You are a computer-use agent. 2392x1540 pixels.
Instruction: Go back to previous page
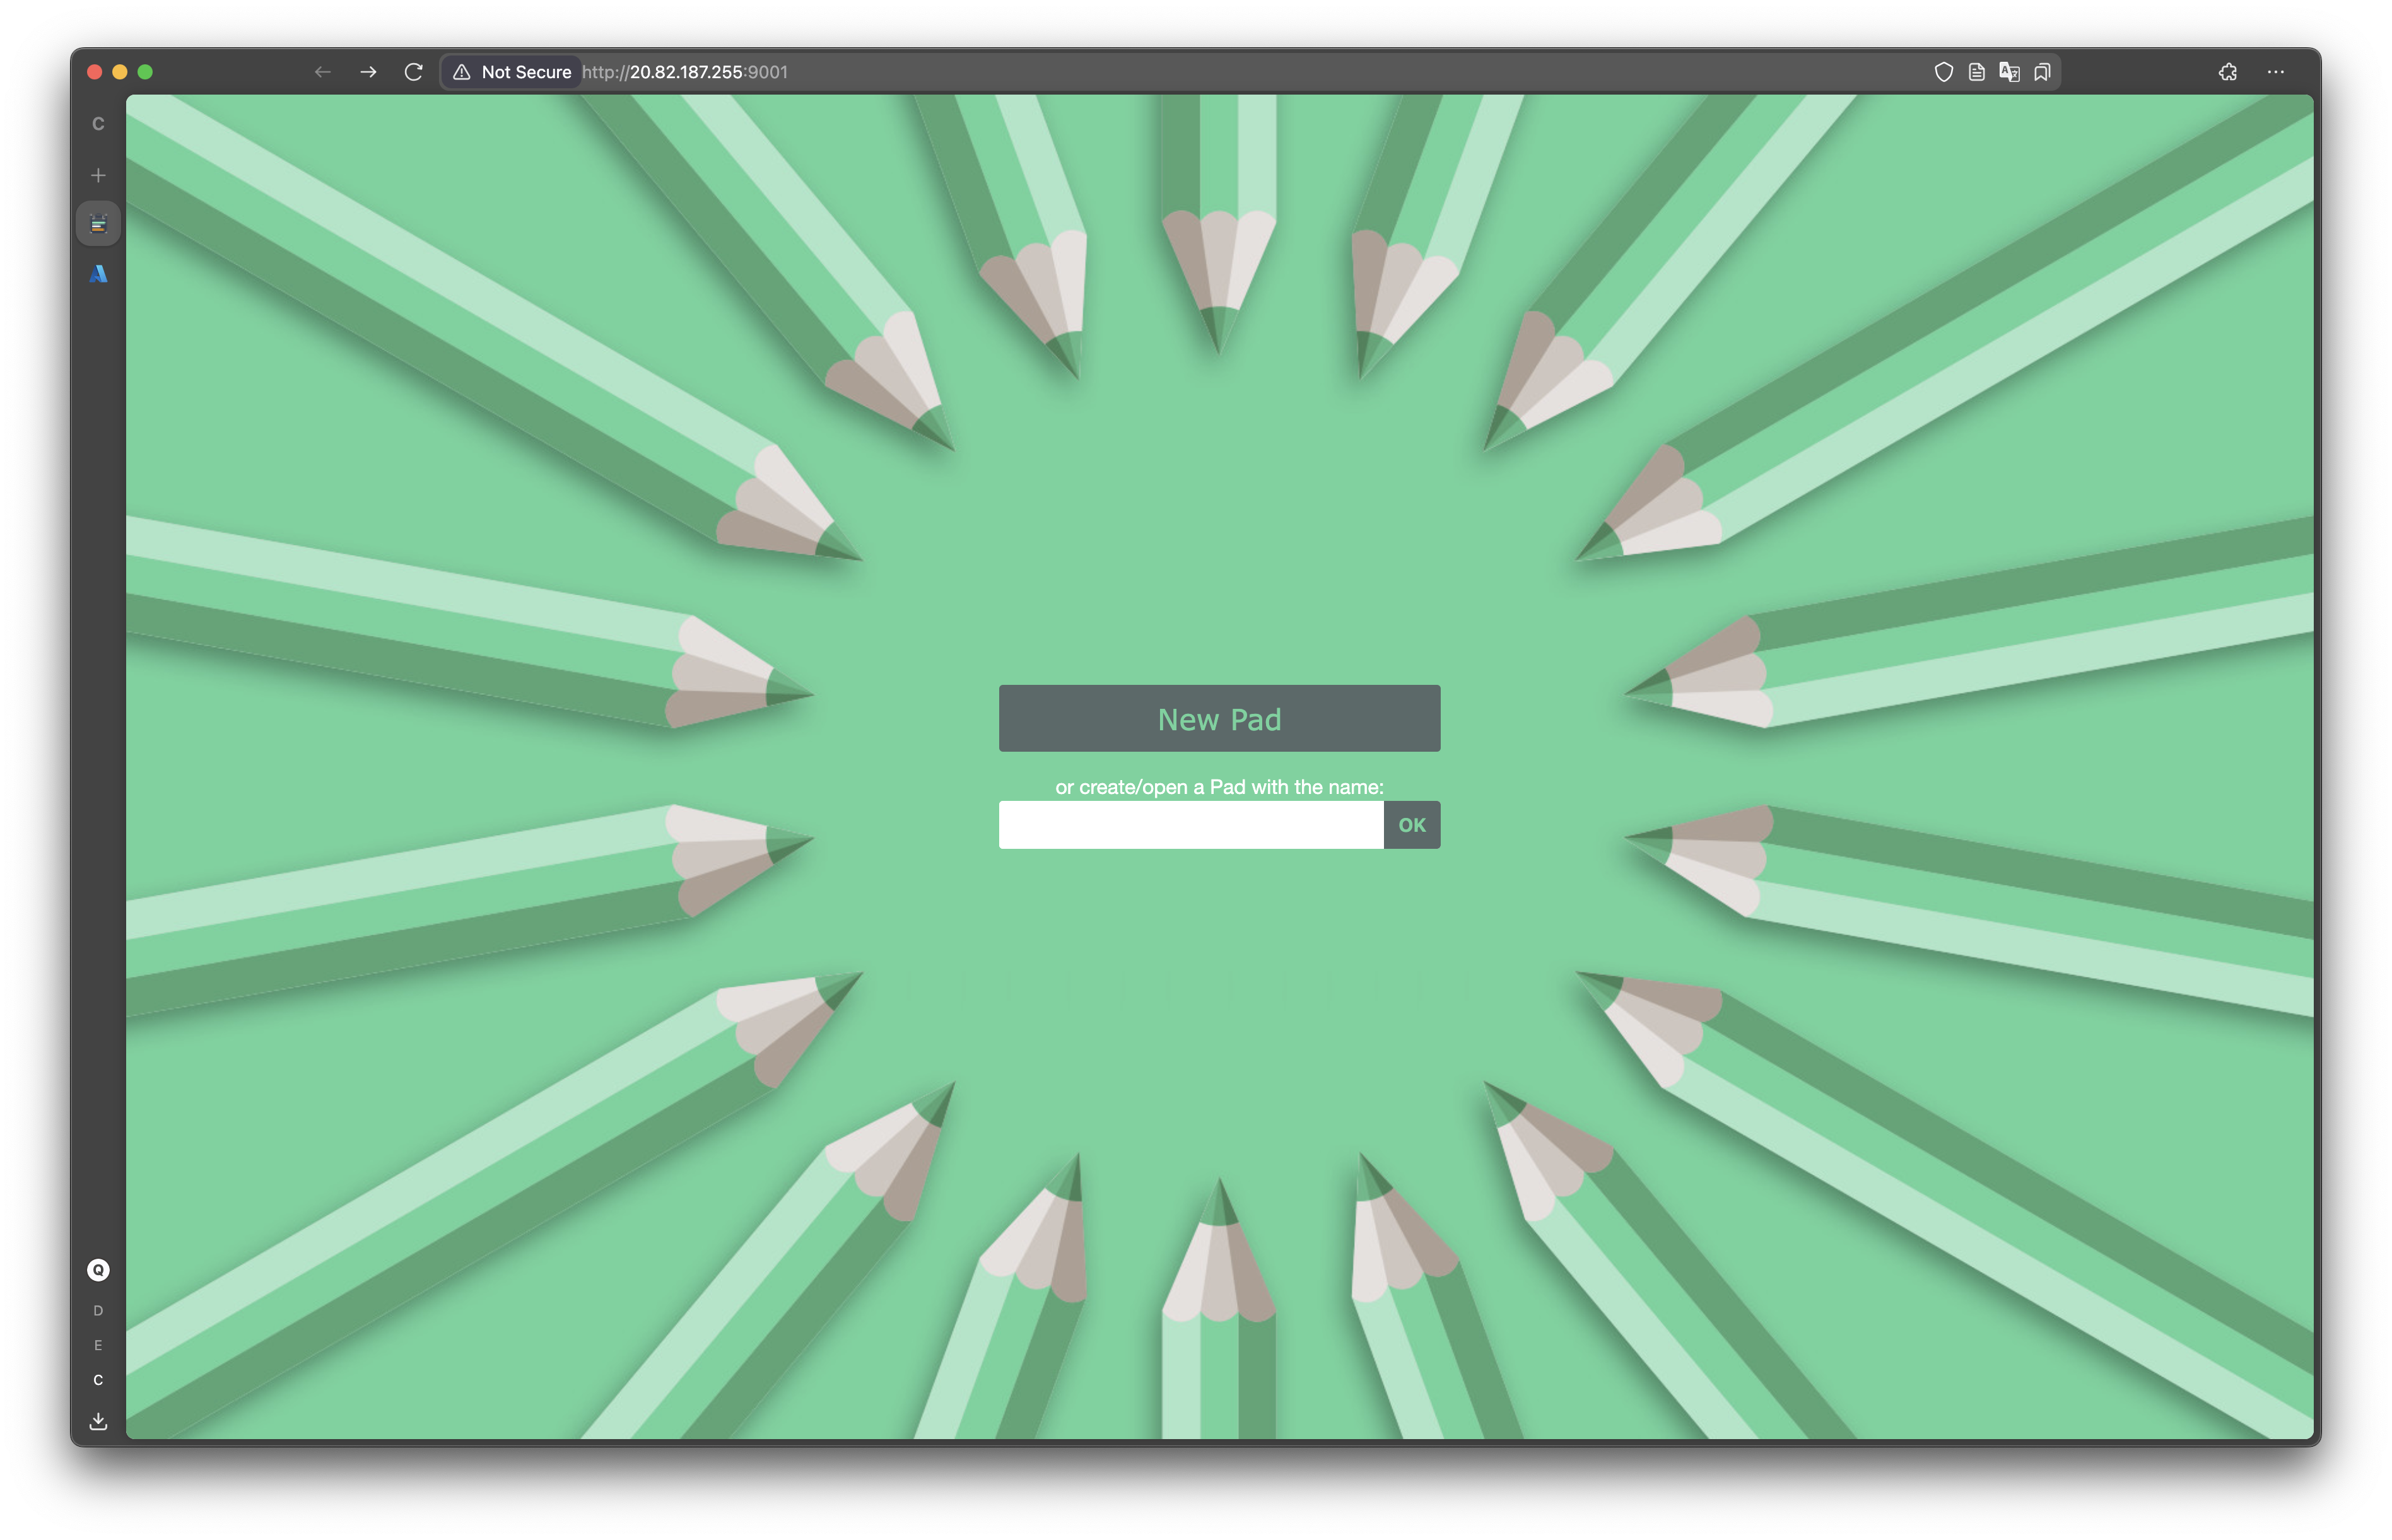coord(322,72)
